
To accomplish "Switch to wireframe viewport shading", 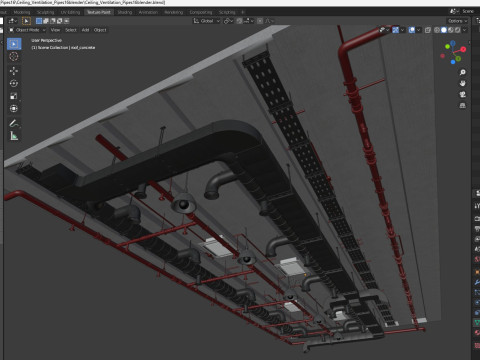I will tap(437, 30).
